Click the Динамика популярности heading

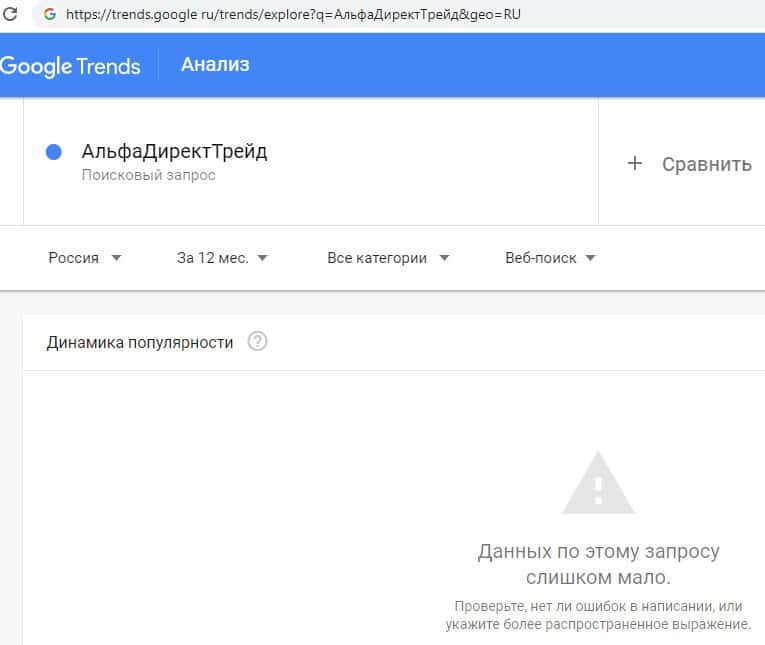[x=140, y=343]
